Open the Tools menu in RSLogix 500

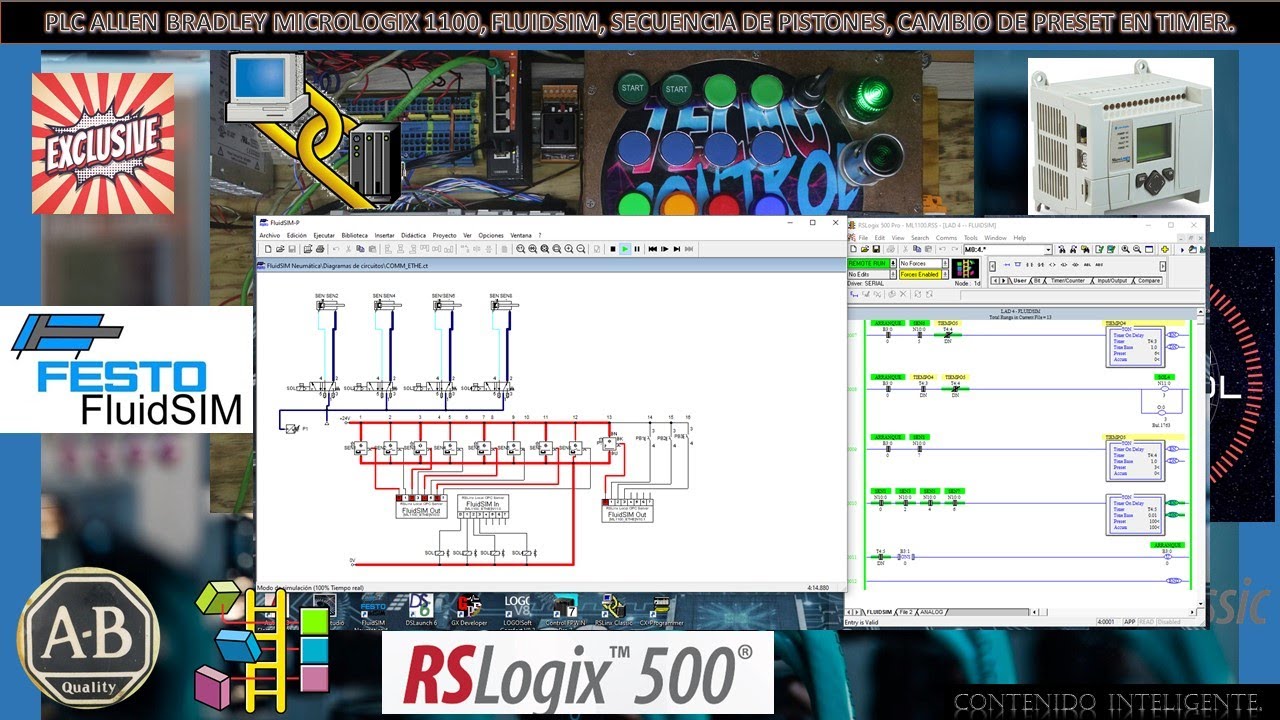[971, 238]
